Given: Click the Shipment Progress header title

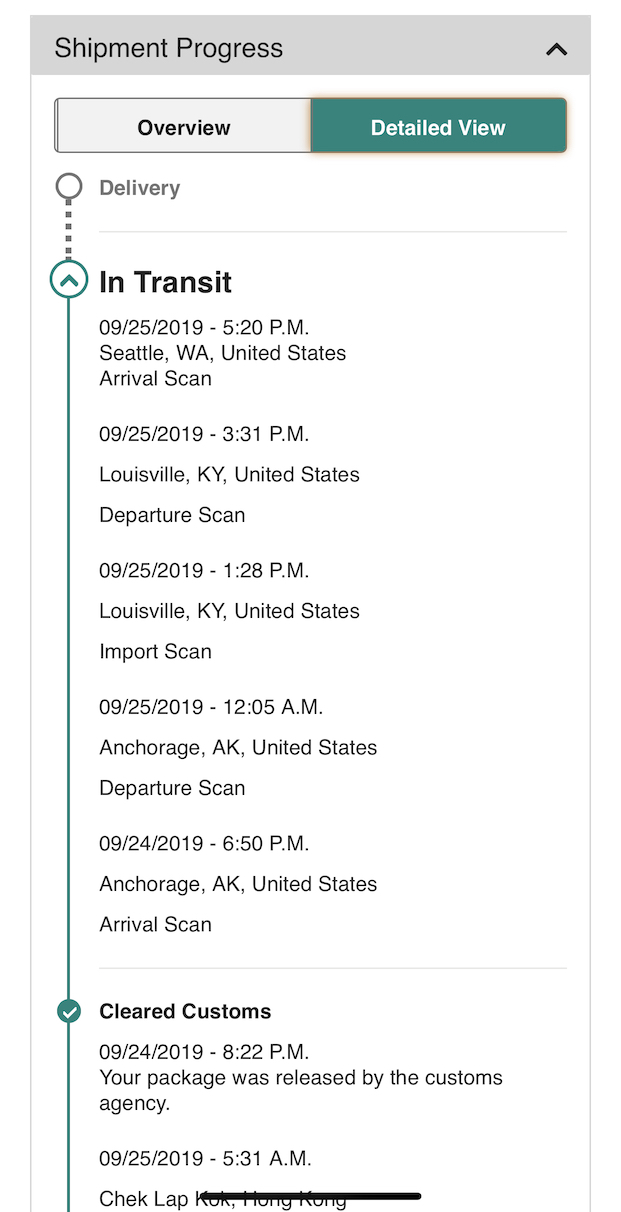Looking at the screenshot, I should click(168, 48).
